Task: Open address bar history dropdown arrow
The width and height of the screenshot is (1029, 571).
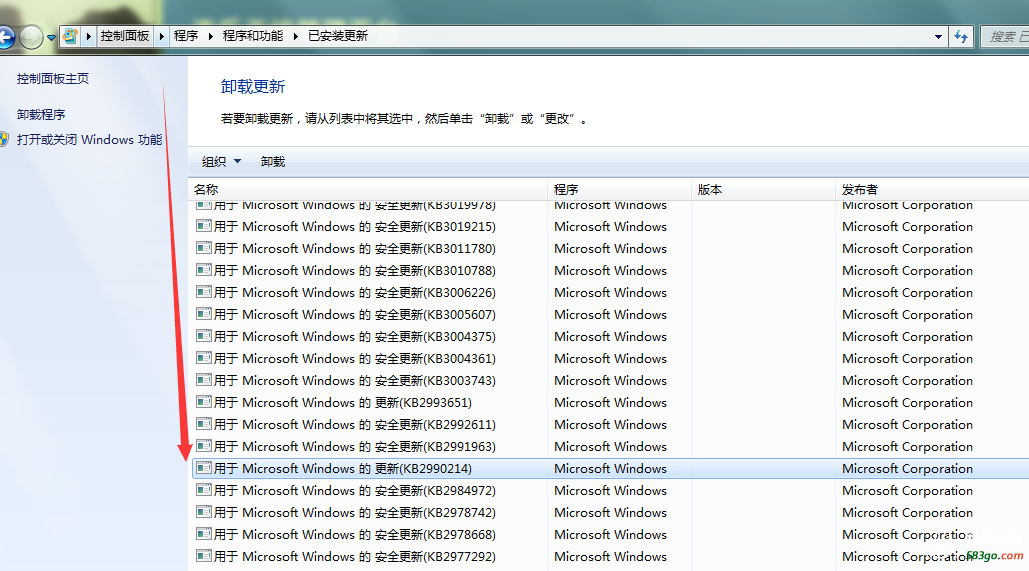Action: pos(938,37)
